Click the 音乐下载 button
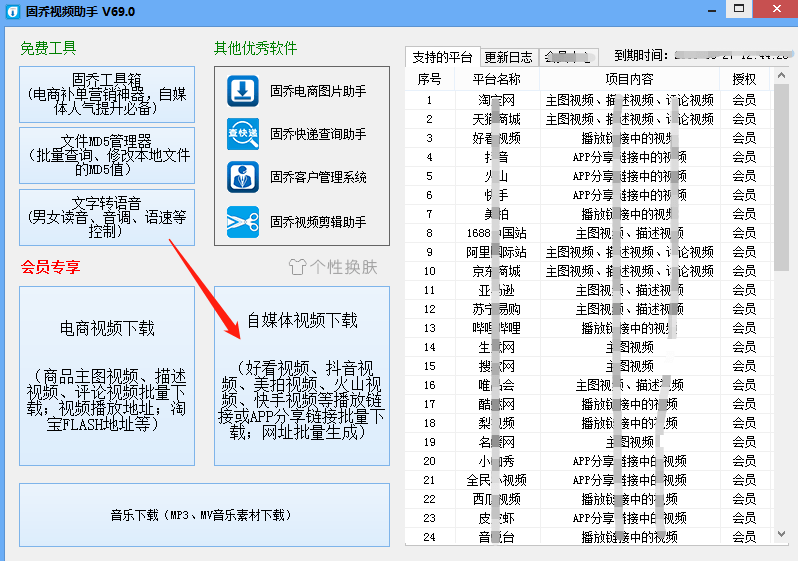798x561 pixels. pyautogui.click(x=204, y=515)
